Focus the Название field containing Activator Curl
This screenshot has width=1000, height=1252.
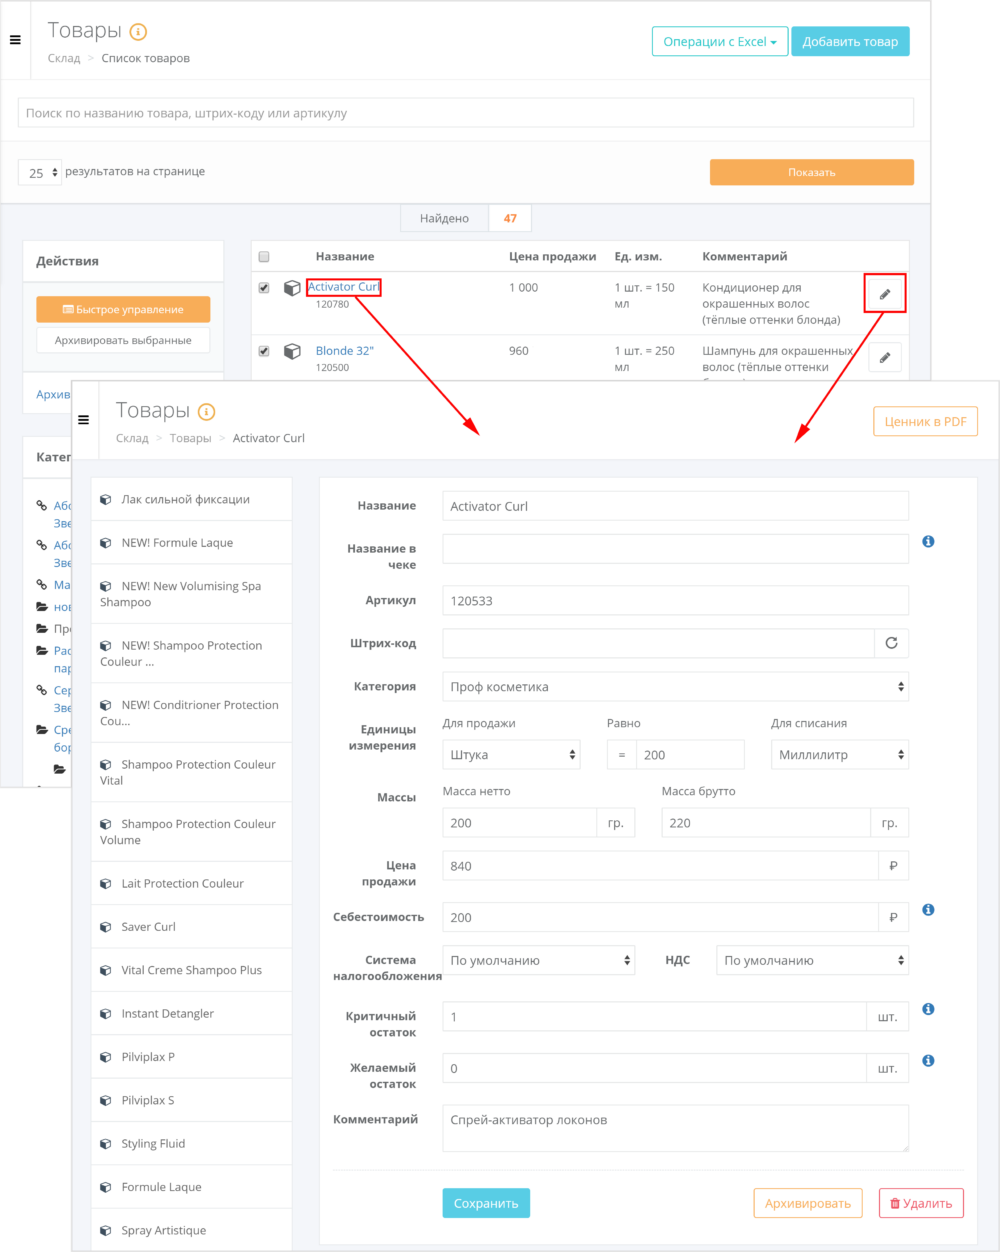(676, 506)
